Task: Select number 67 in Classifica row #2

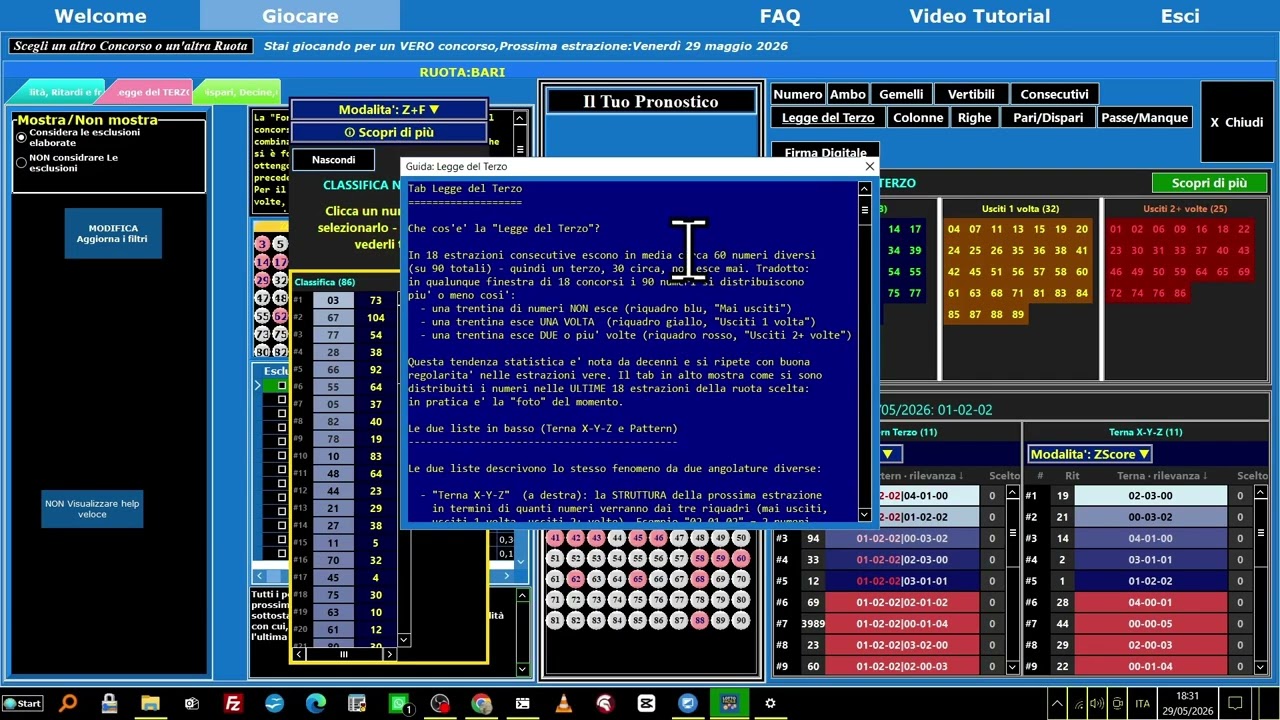Action: [333, 317]
